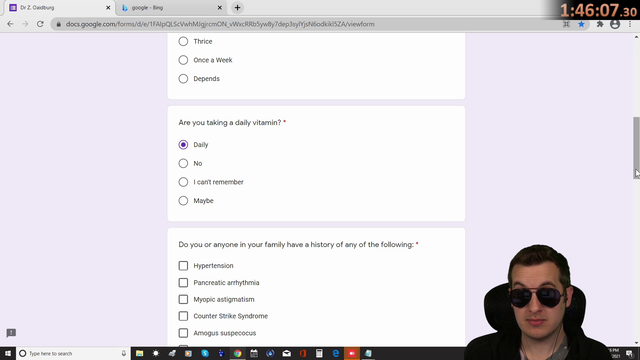Click the red recording app on taskbar
640x360 pixels.
pyautogui.click(x=352, y=353)
